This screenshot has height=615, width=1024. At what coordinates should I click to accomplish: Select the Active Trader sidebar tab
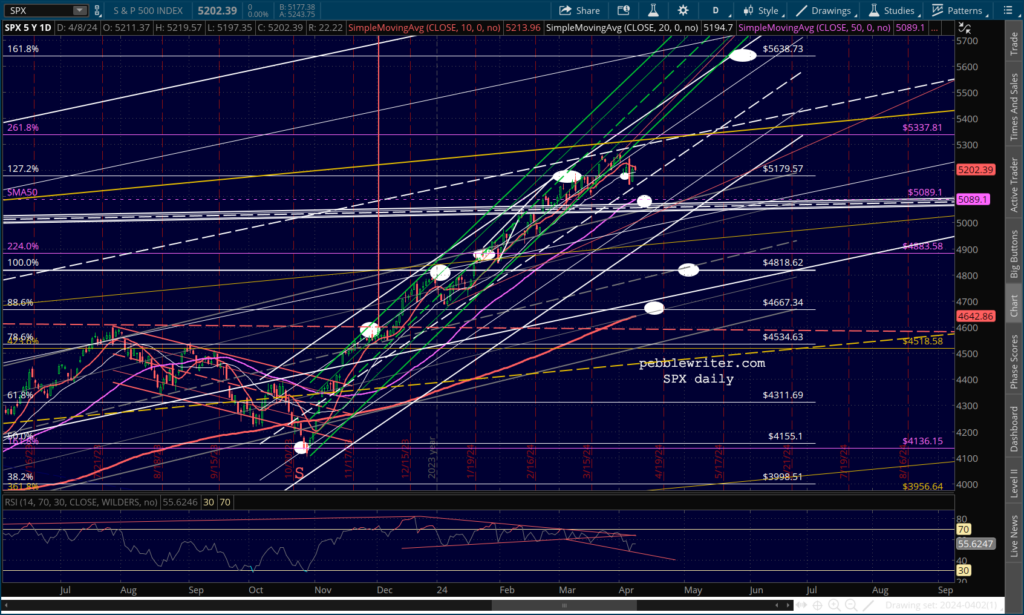coord(1014,180)
